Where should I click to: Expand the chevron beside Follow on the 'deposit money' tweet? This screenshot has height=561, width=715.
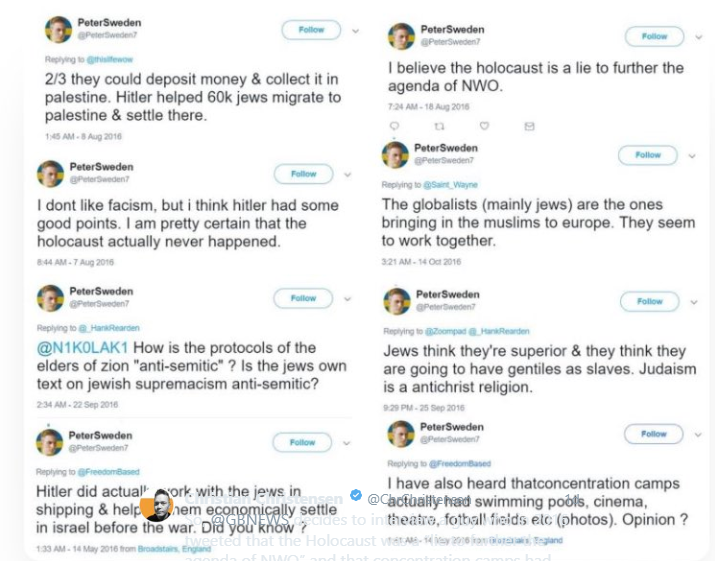click(355, 30)
